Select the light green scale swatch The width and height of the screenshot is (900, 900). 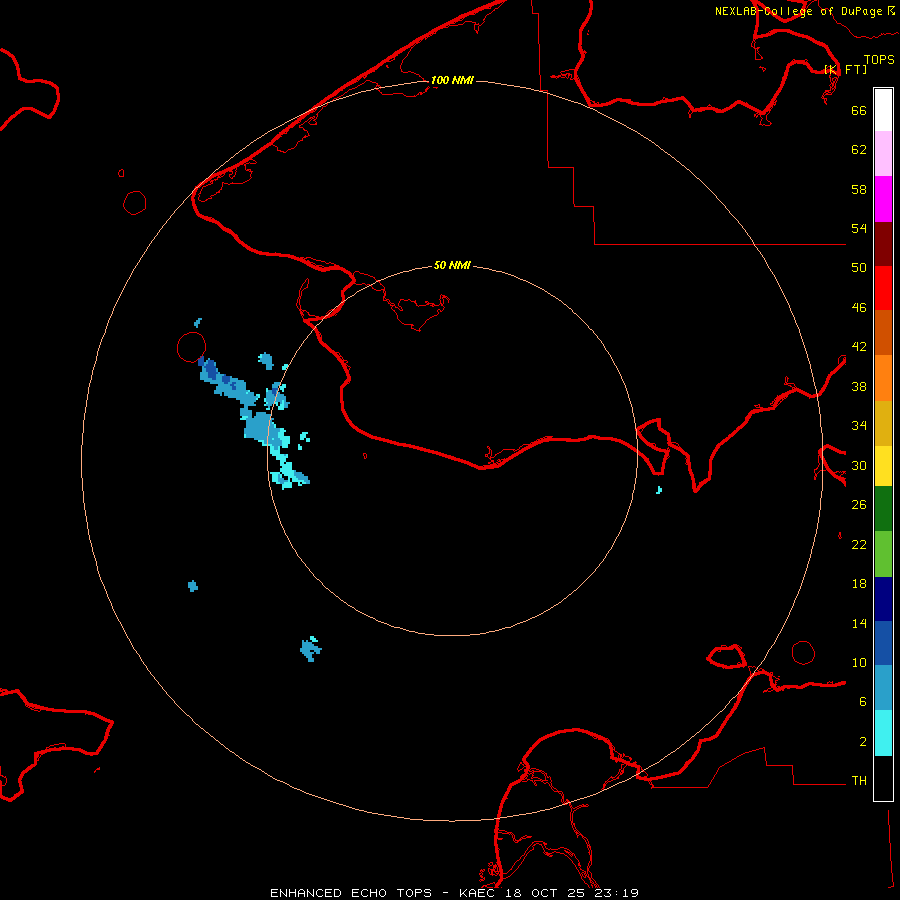click(883, 554)
